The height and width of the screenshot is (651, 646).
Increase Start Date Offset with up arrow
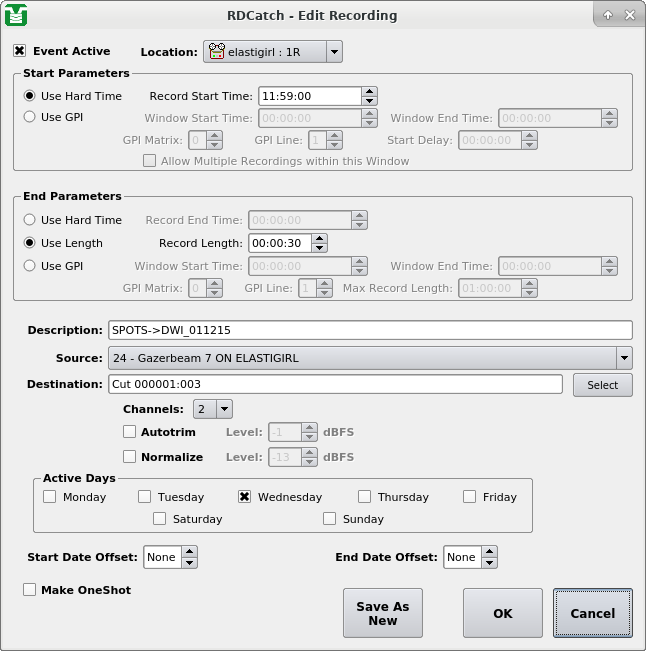point(190,552)
